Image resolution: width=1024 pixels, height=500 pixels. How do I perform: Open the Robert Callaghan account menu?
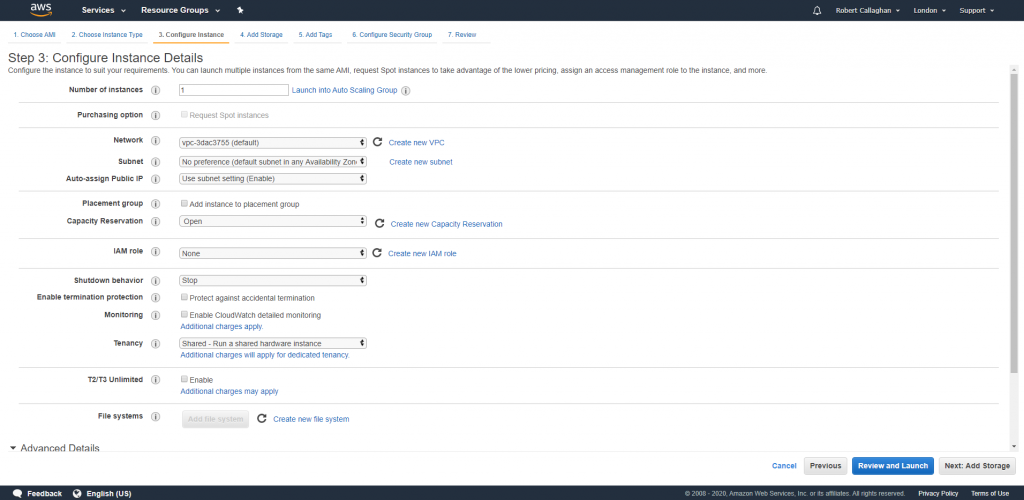[x=868, y=10]
